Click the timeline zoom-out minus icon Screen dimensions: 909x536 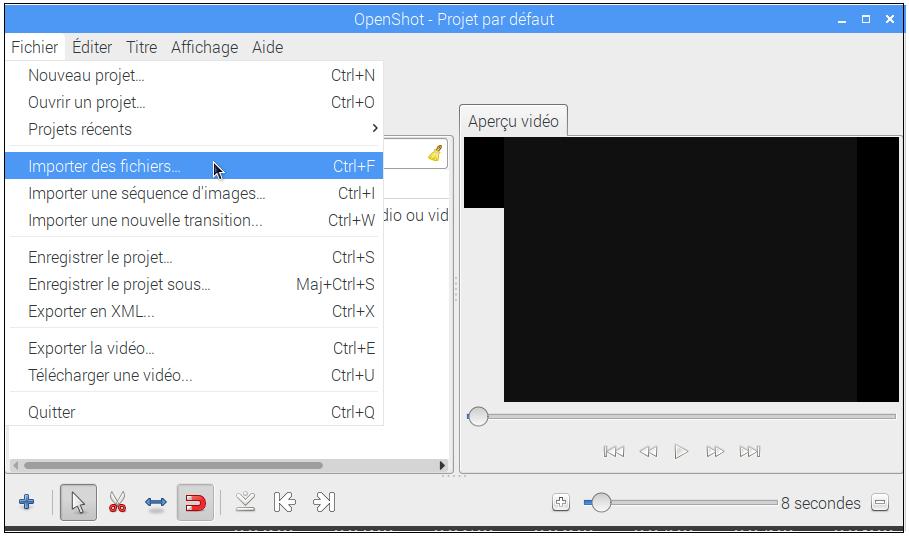880,502
